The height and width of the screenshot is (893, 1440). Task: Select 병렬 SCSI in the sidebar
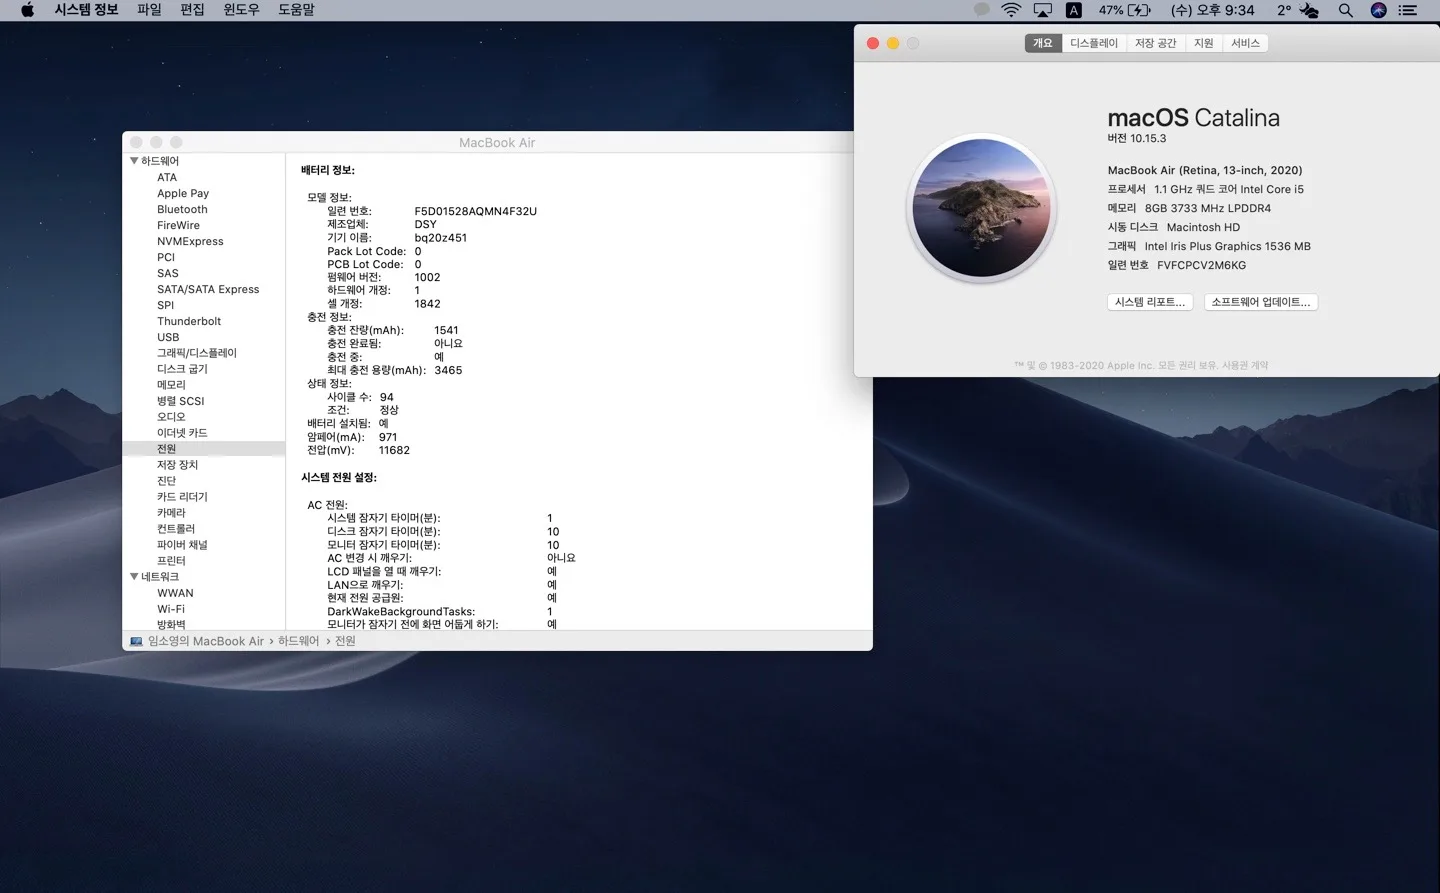(x=180, y=401)
